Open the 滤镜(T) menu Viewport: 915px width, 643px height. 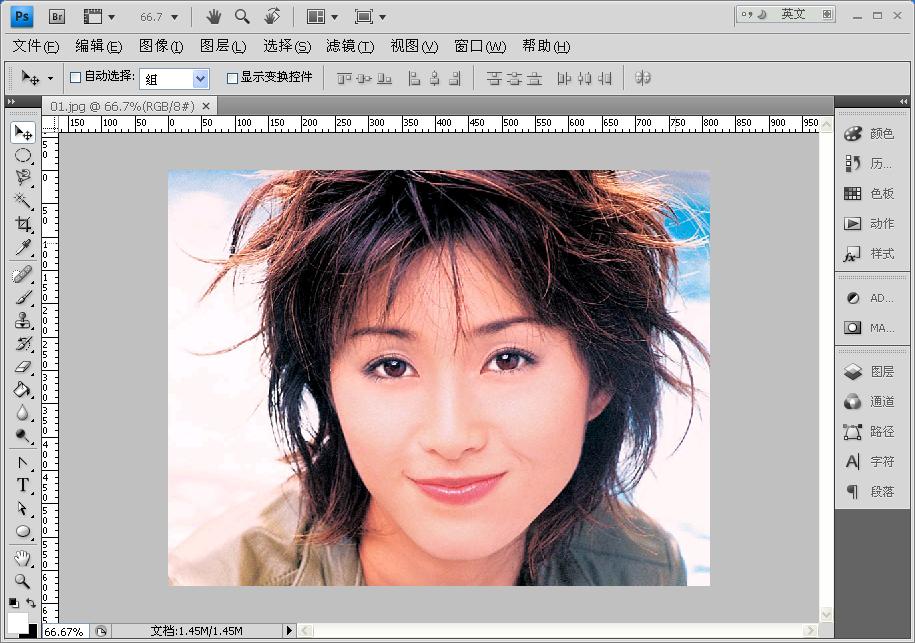click(x=350, y=46)
